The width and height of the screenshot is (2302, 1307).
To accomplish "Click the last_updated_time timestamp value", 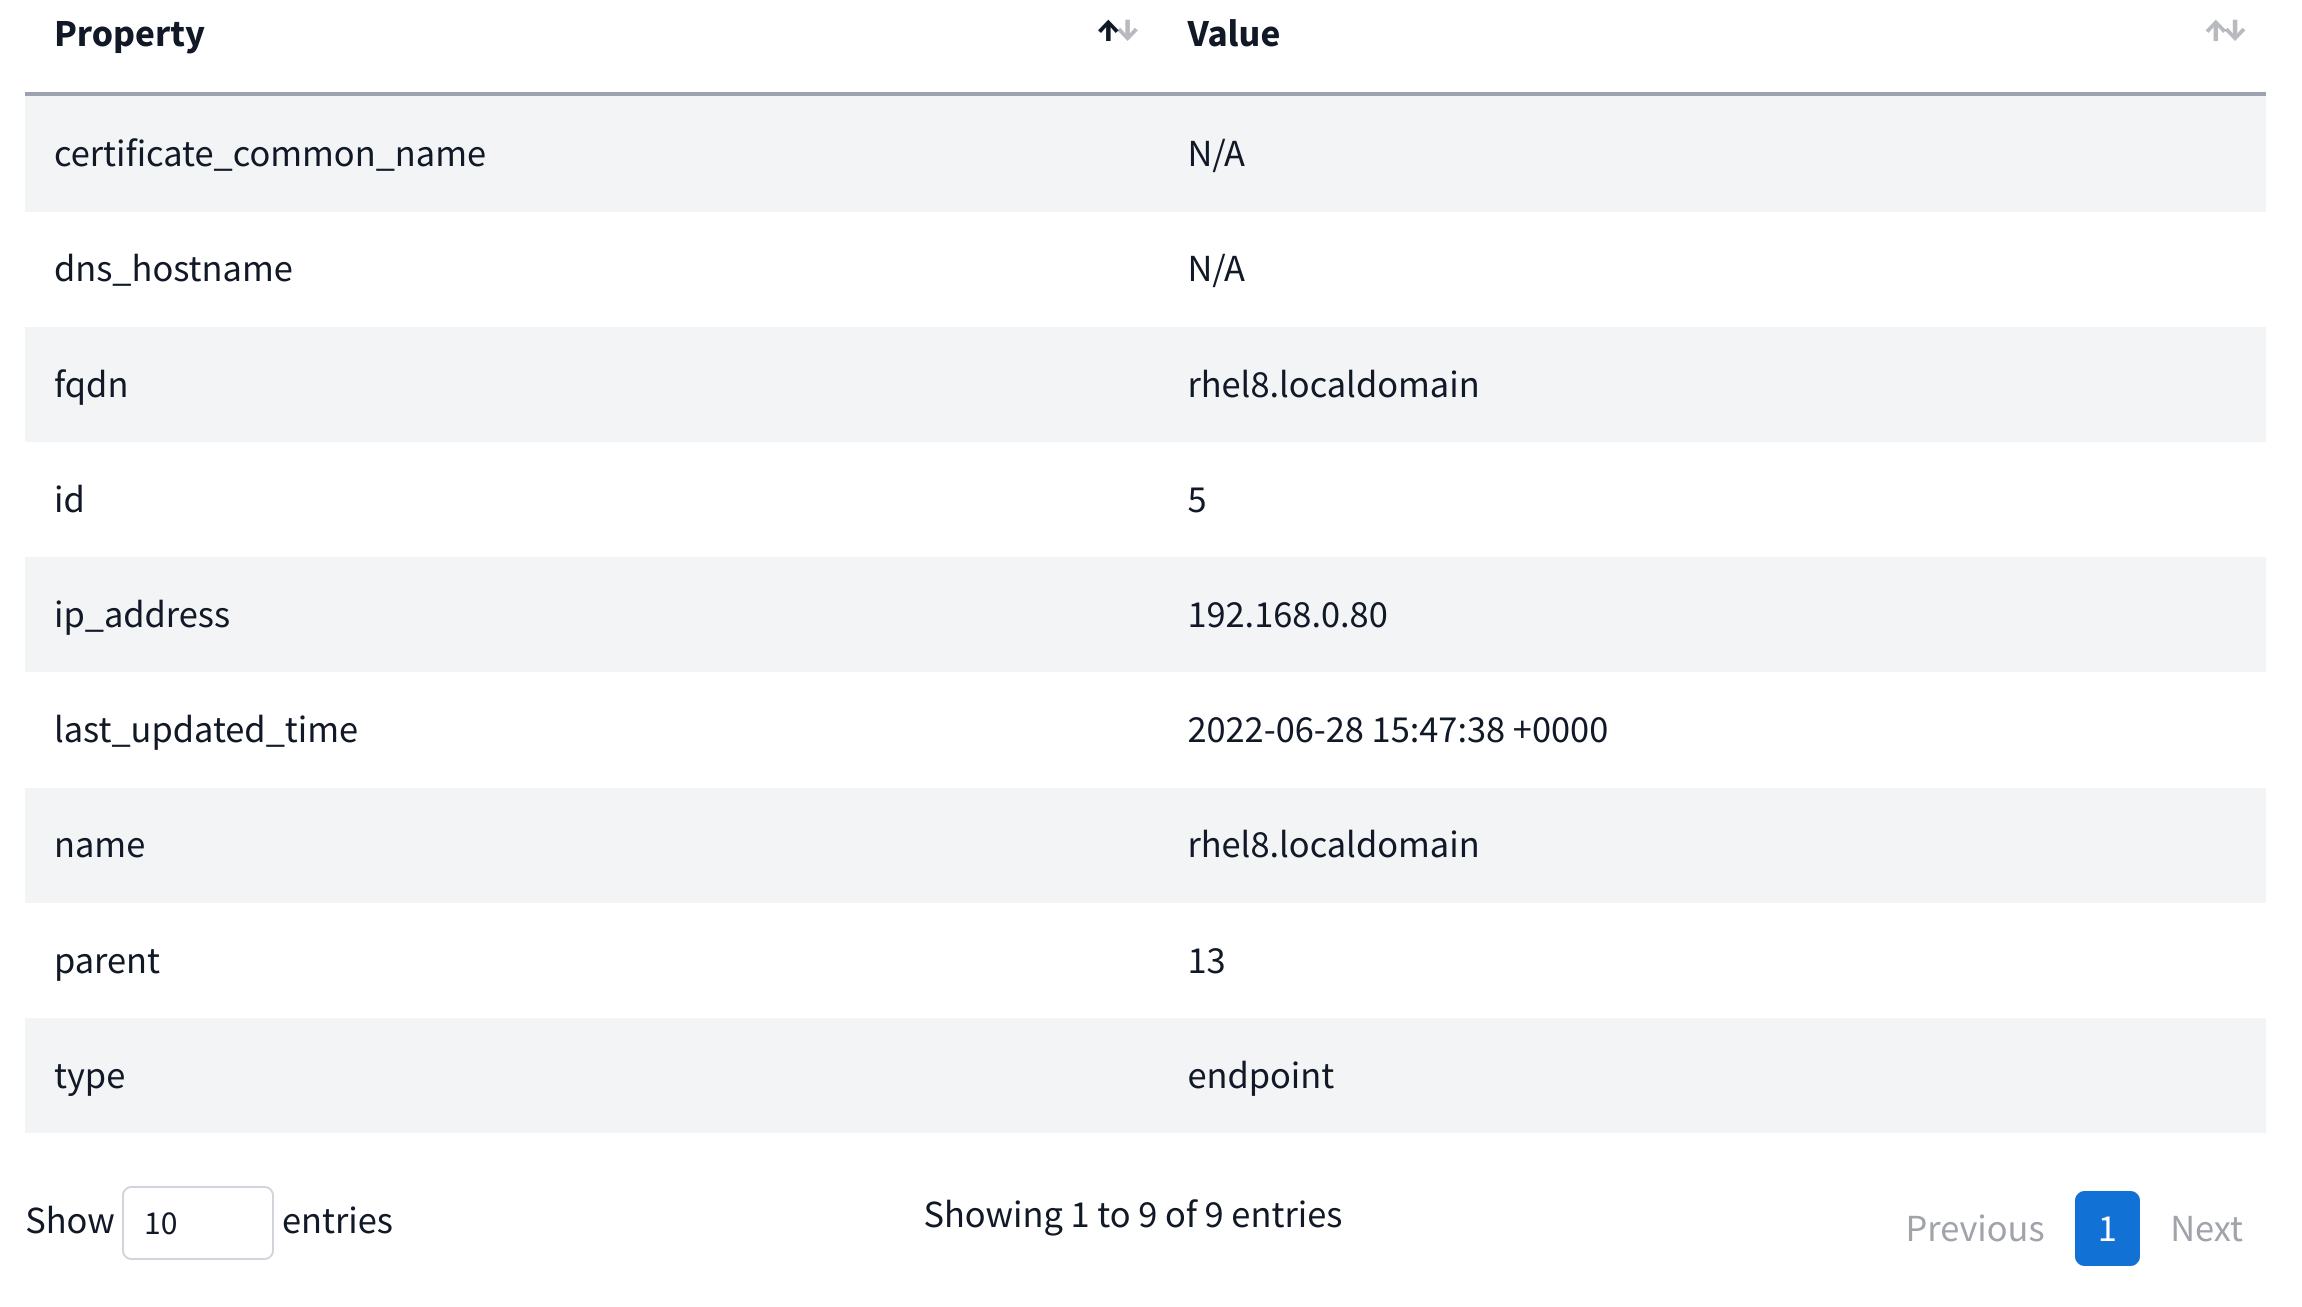I will 1397,730.
